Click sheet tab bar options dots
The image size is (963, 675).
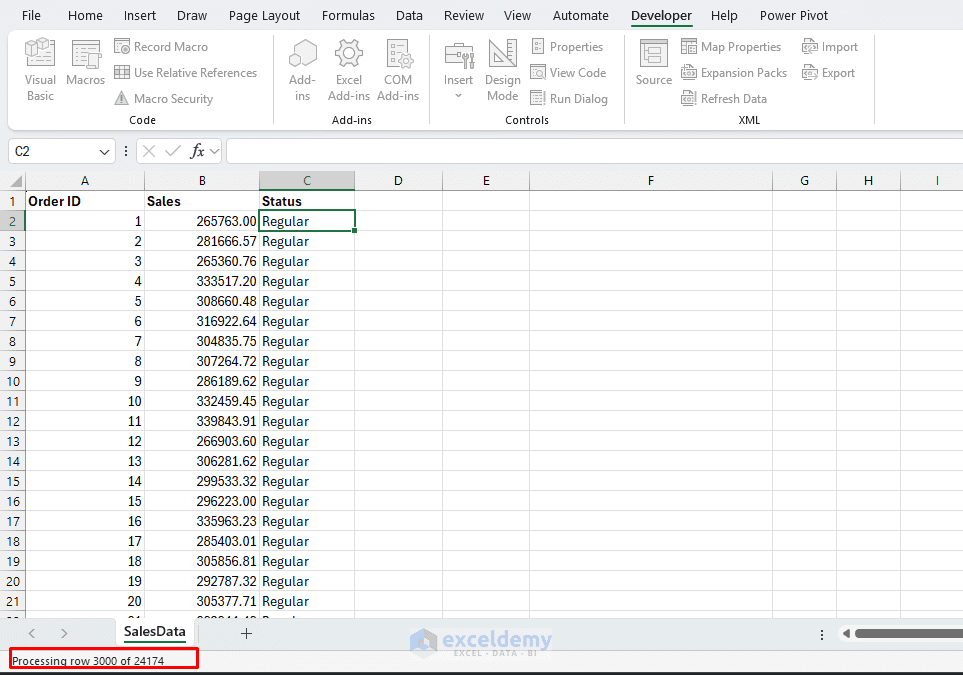(822, 634)
